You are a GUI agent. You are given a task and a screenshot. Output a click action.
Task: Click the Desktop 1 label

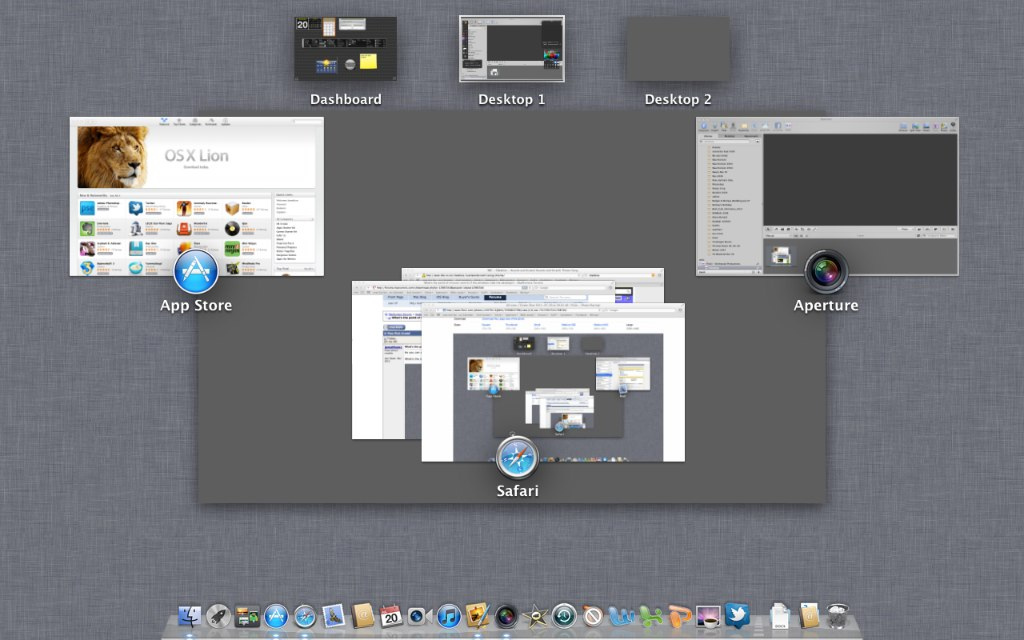point(511,99)
